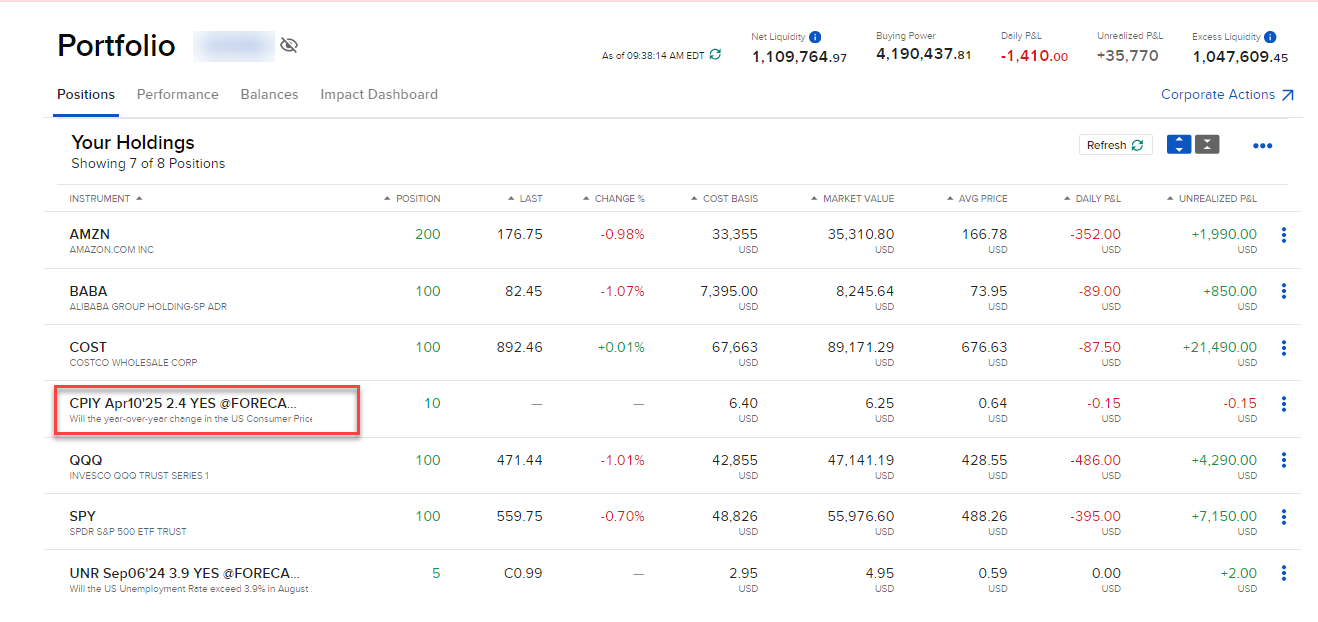Click SPY cost basis 48,826
Viewport: 1318px width, 622px height.
tap(734, 517)
